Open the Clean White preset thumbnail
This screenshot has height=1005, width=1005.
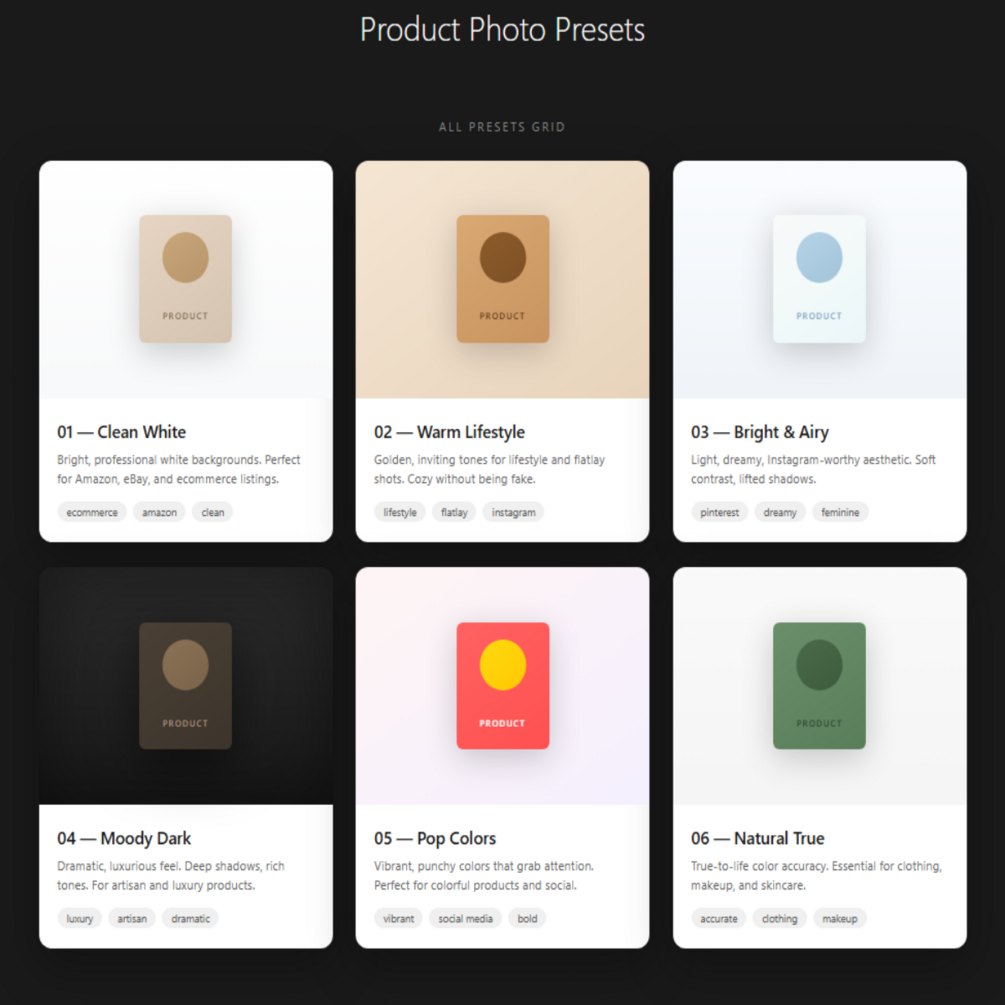[185, 279]
